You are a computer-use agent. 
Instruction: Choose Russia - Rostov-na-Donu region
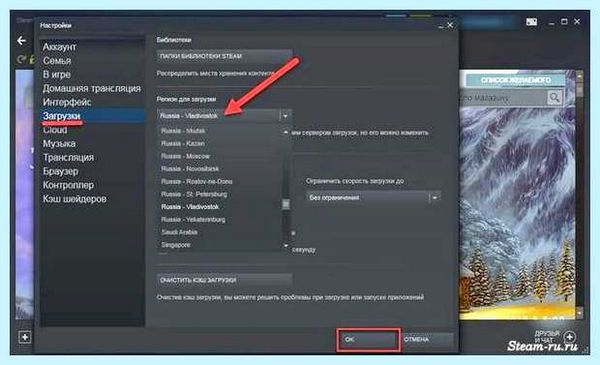[196, 181]
